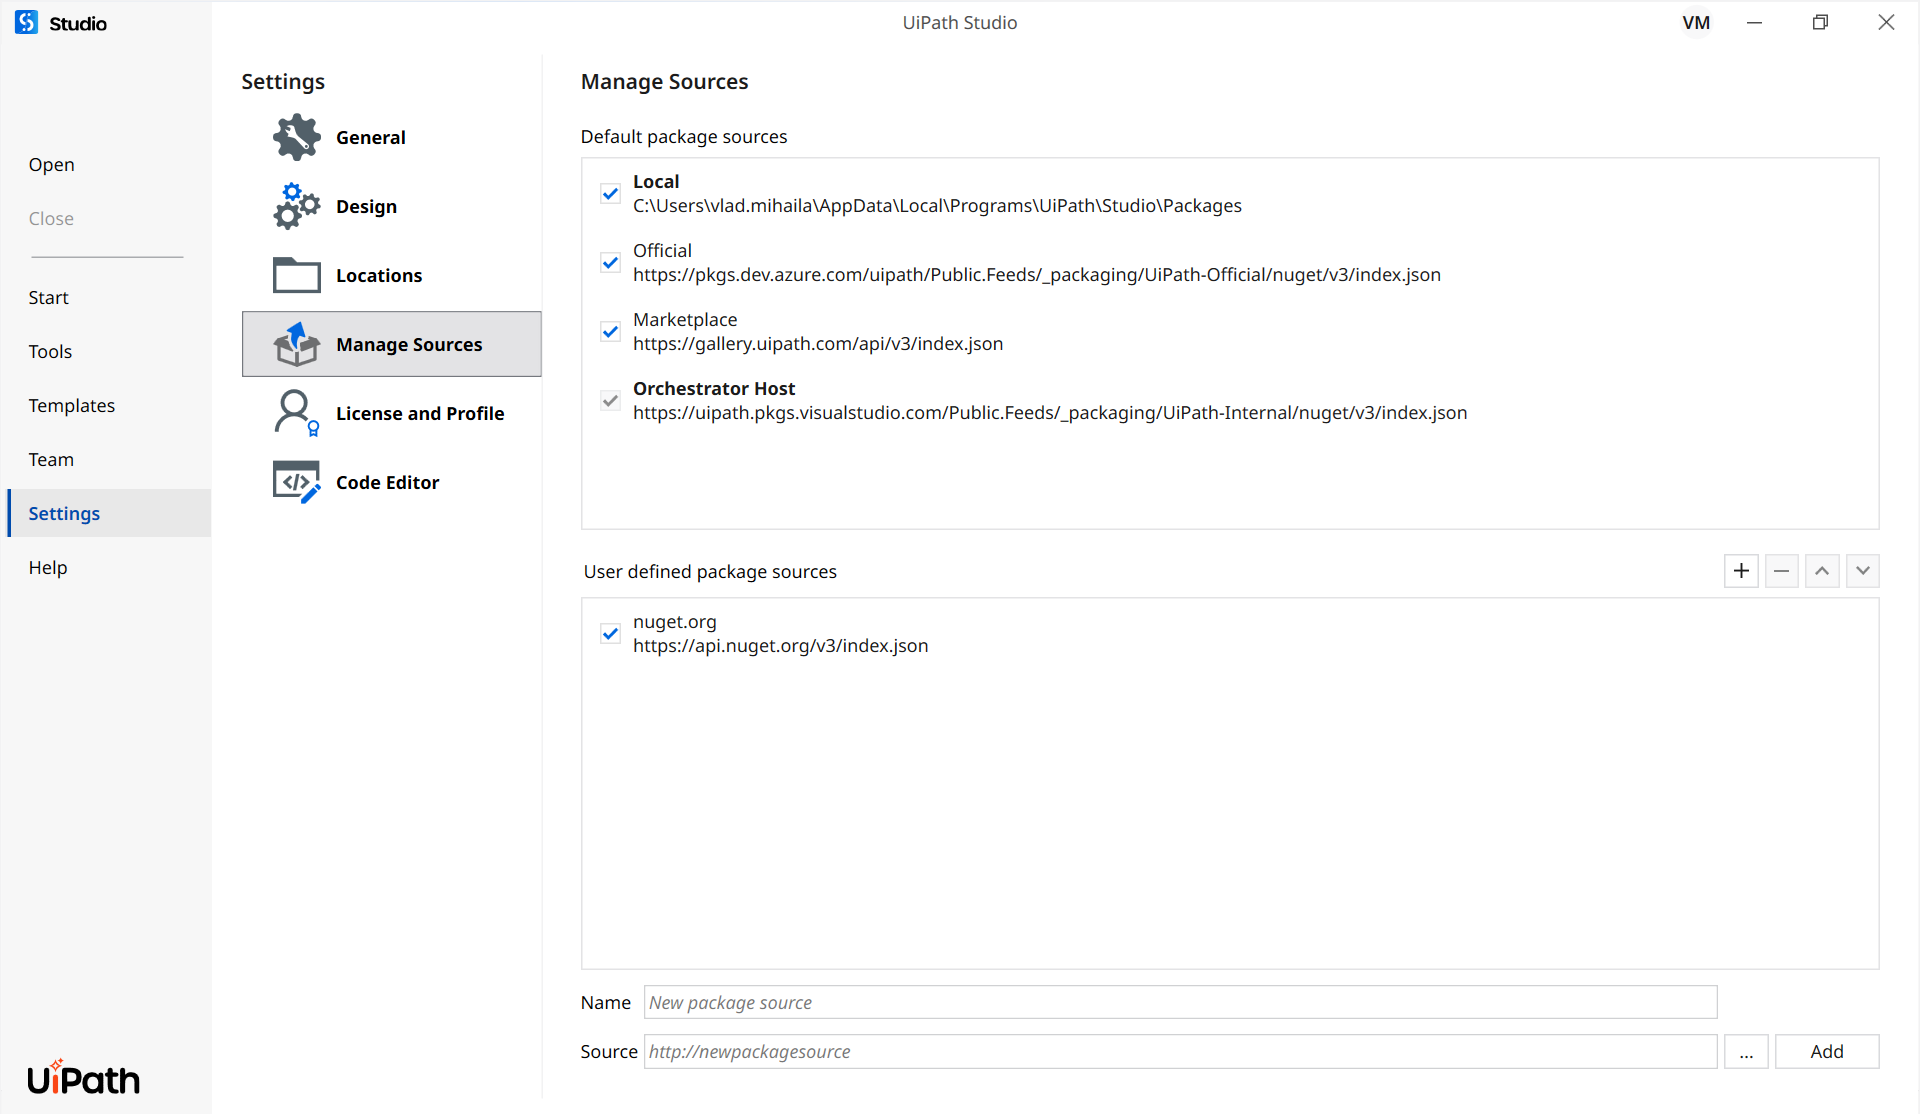Screen dimensions: 1920x1114
Task: Disable the Marketplace source checkbox
Action: tap(610, 332)
